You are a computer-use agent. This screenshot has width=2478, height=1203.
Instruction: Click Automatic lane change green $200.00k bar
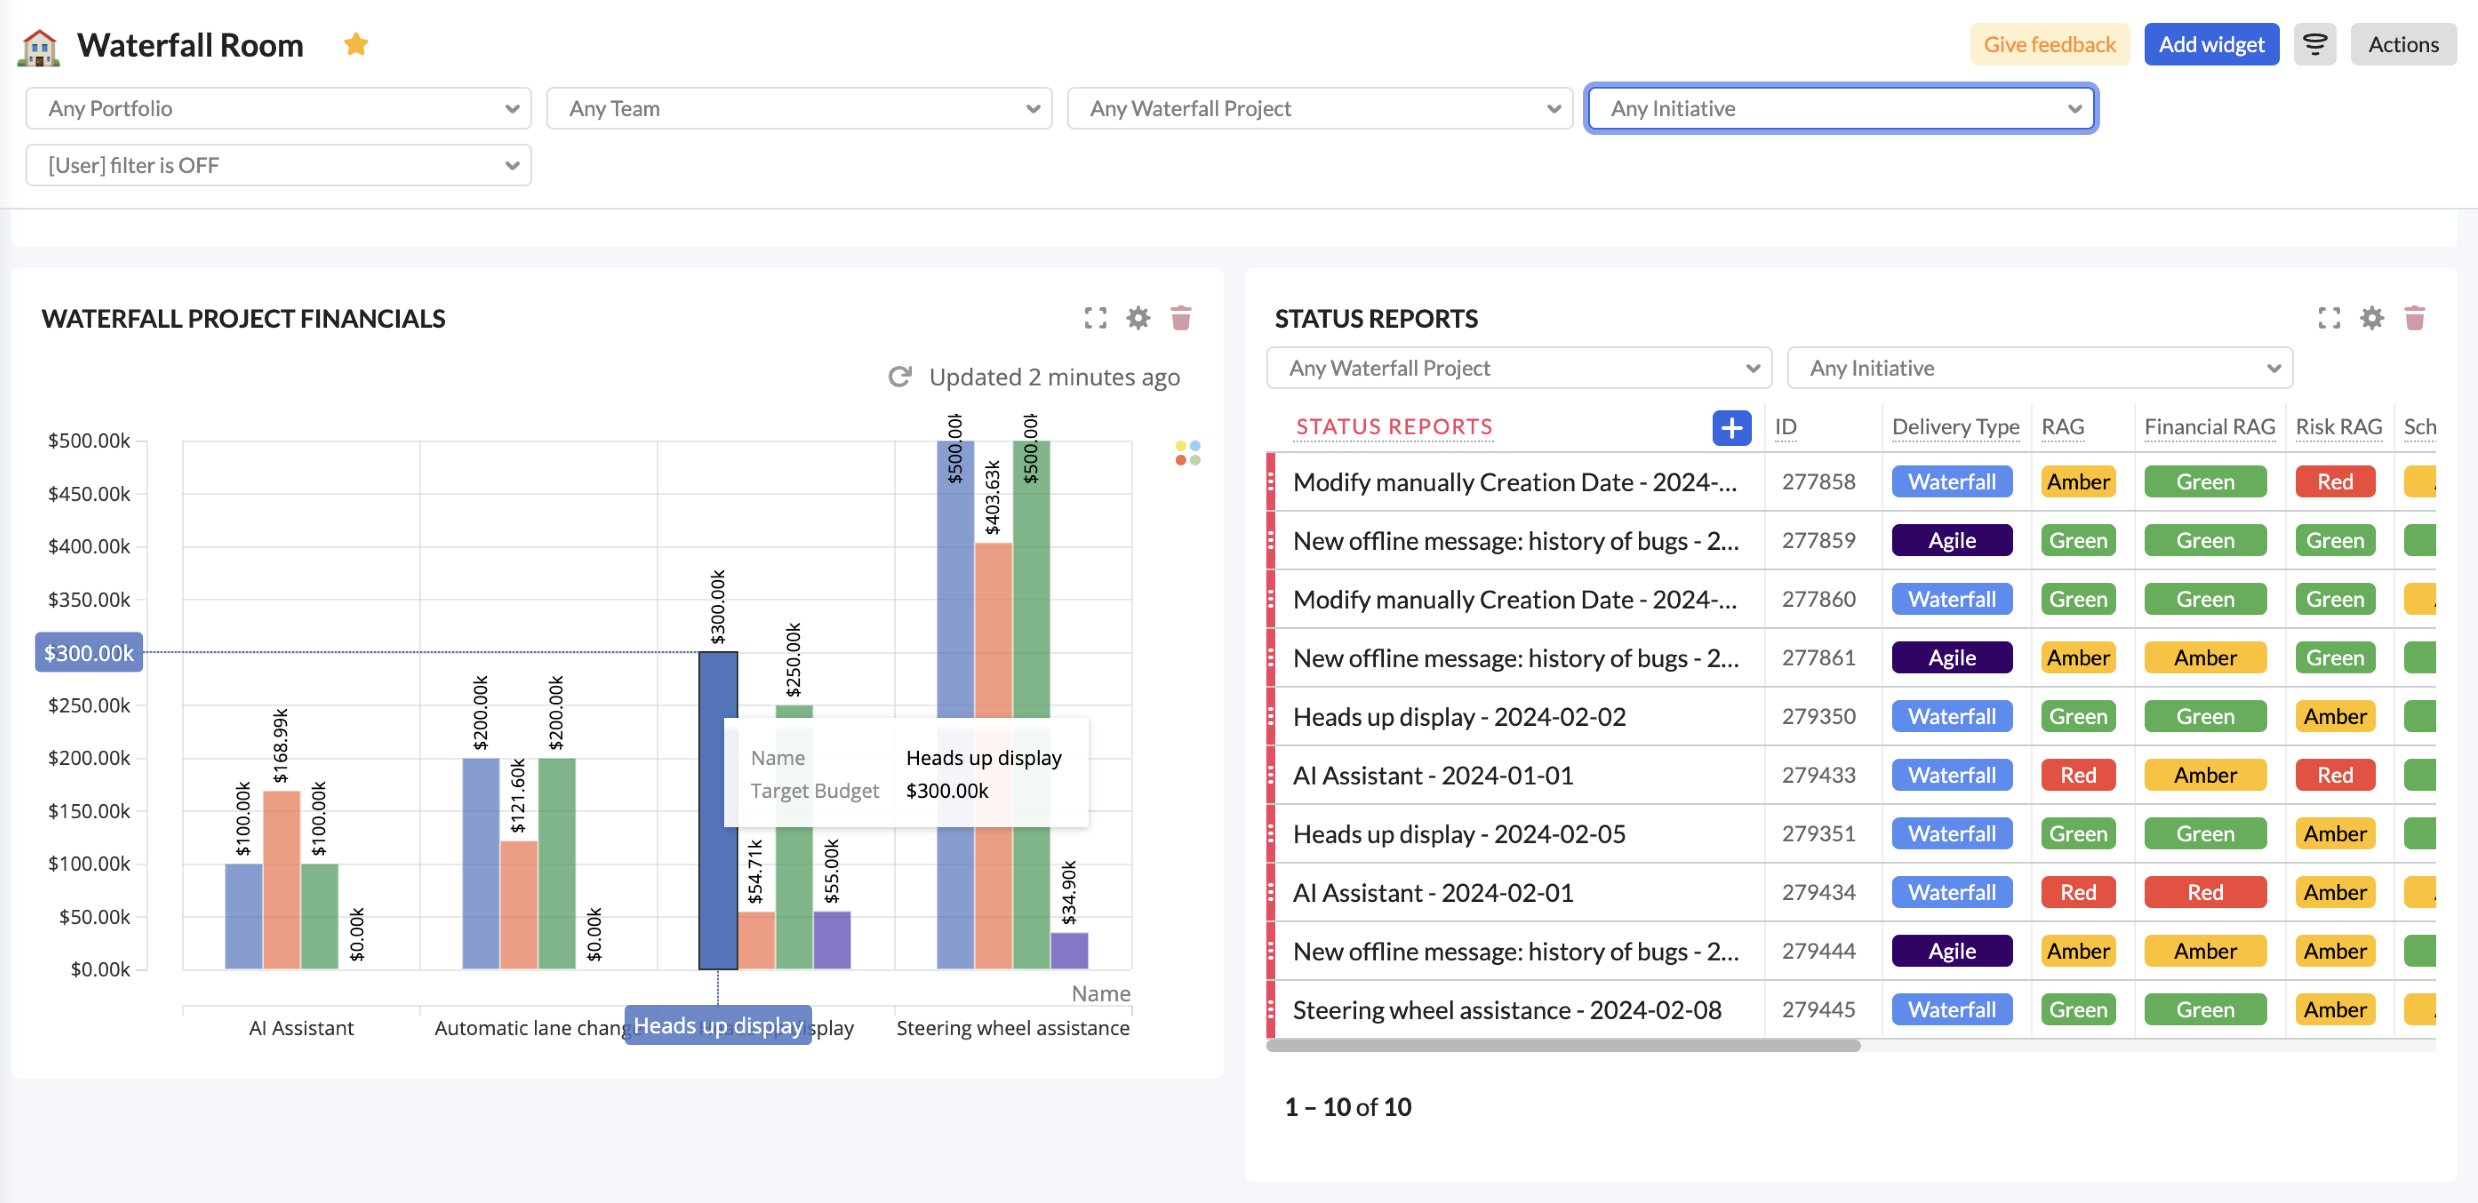point(557,864)
